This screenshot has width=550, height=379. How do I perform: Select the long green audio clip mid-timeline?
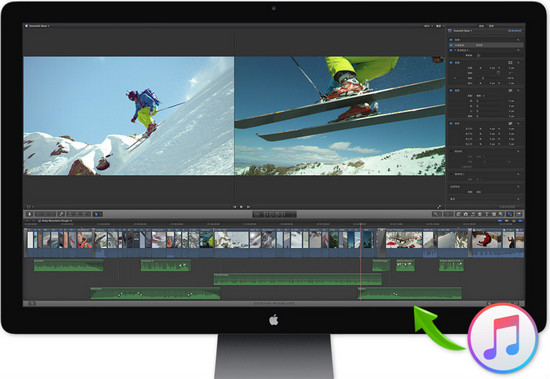pos(298,279)
